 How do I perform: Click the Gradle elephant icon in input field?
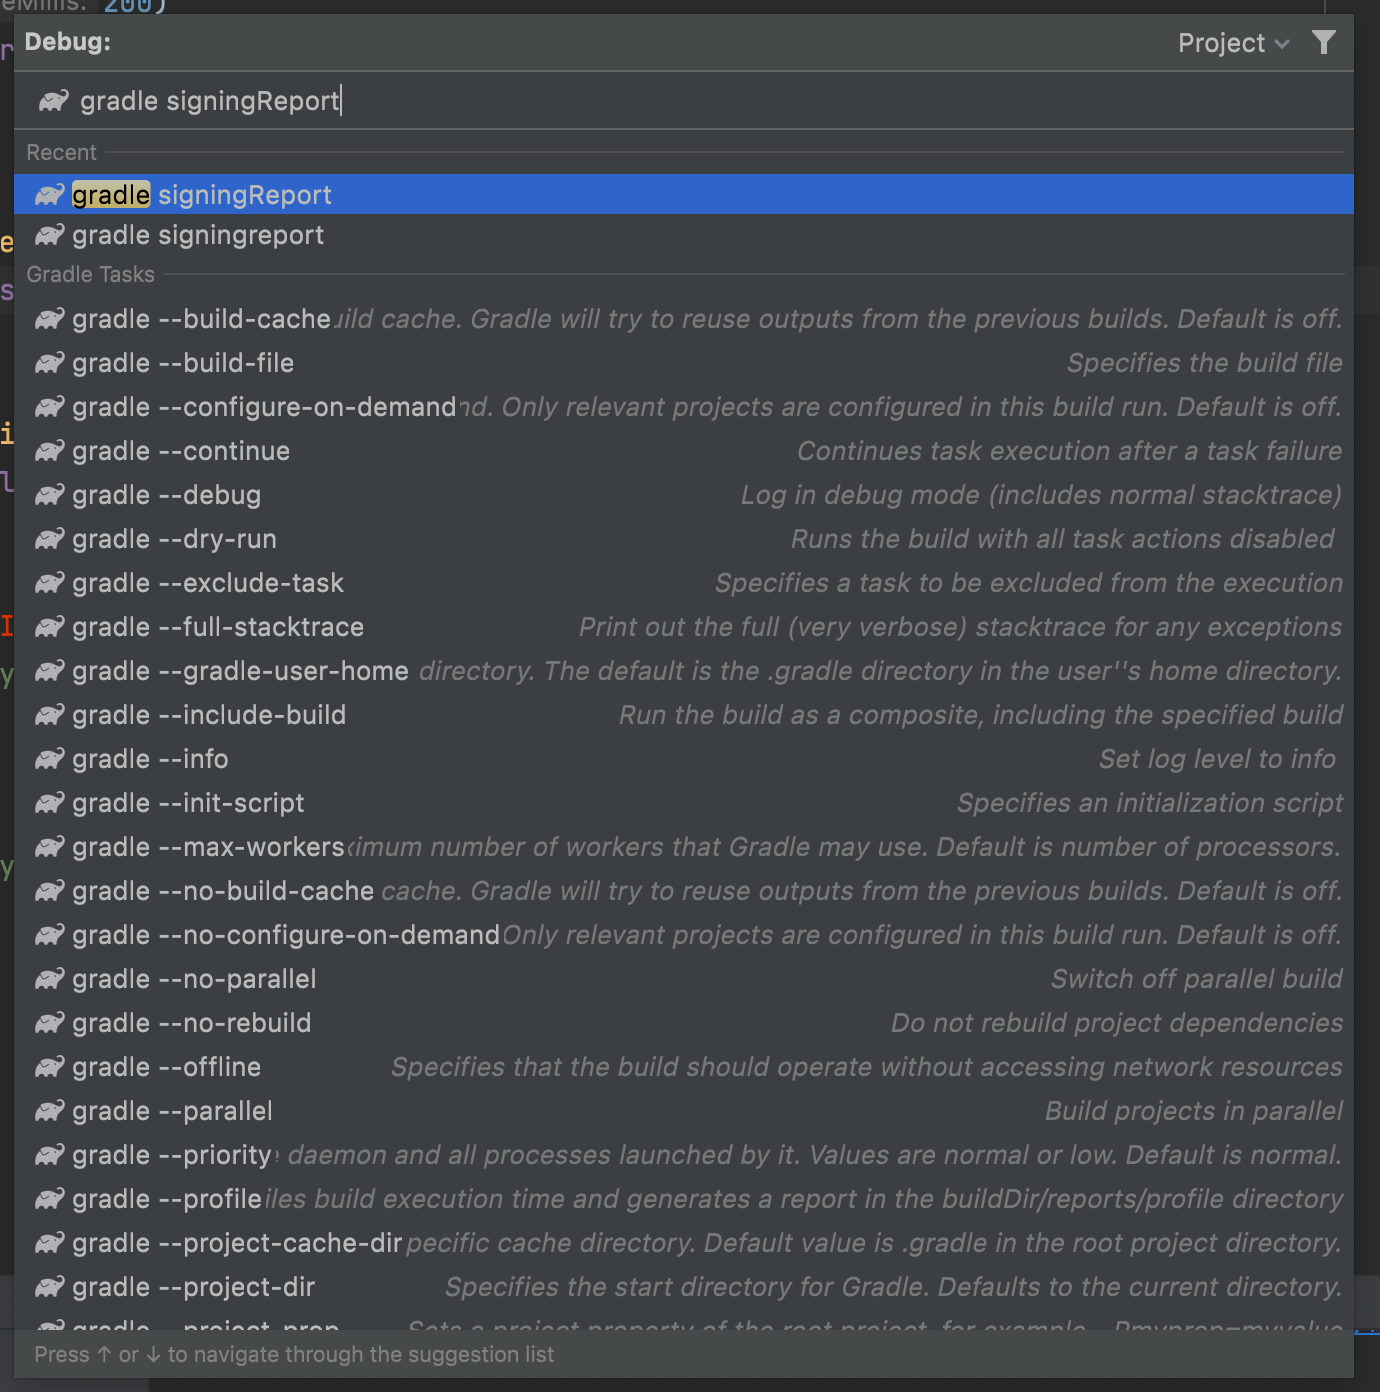click(x=53, y=101)
